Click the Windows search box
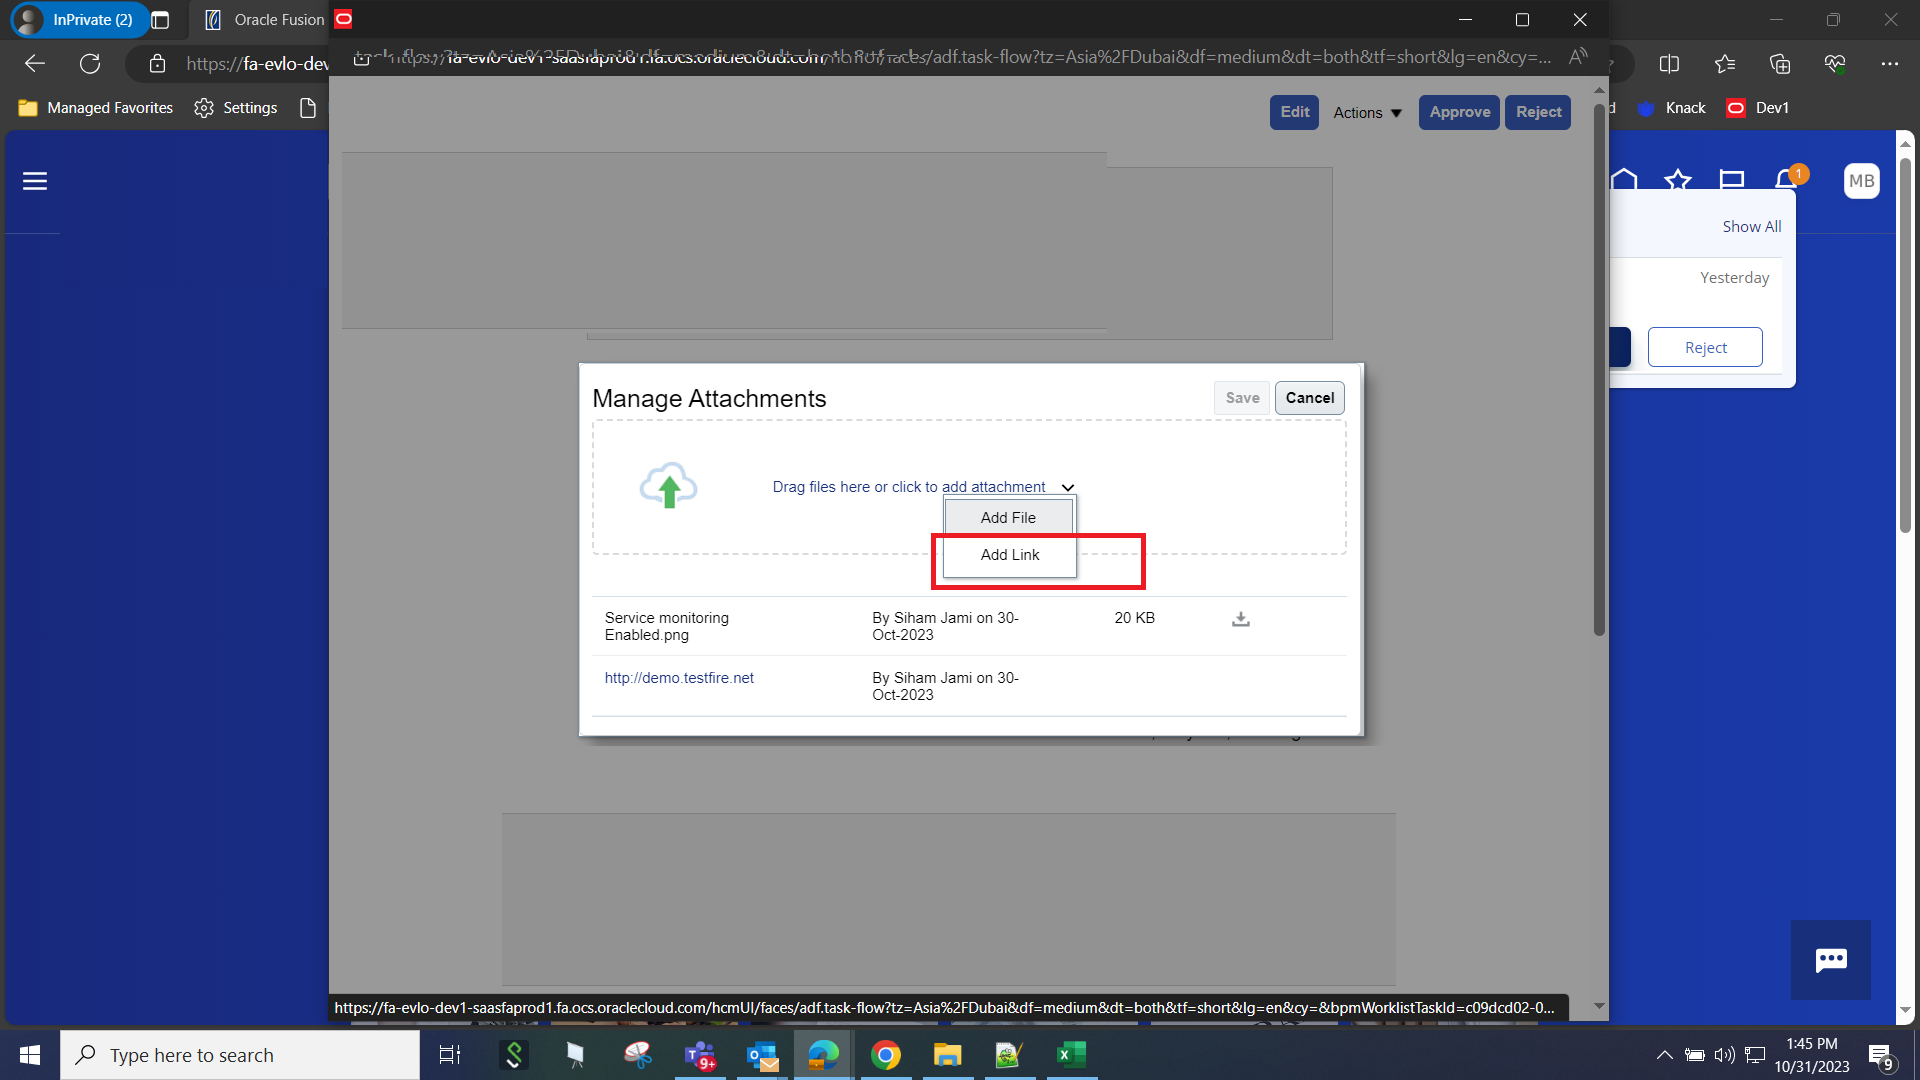The height and width of the screenshot is (1080, 1920). point(240,1055)
